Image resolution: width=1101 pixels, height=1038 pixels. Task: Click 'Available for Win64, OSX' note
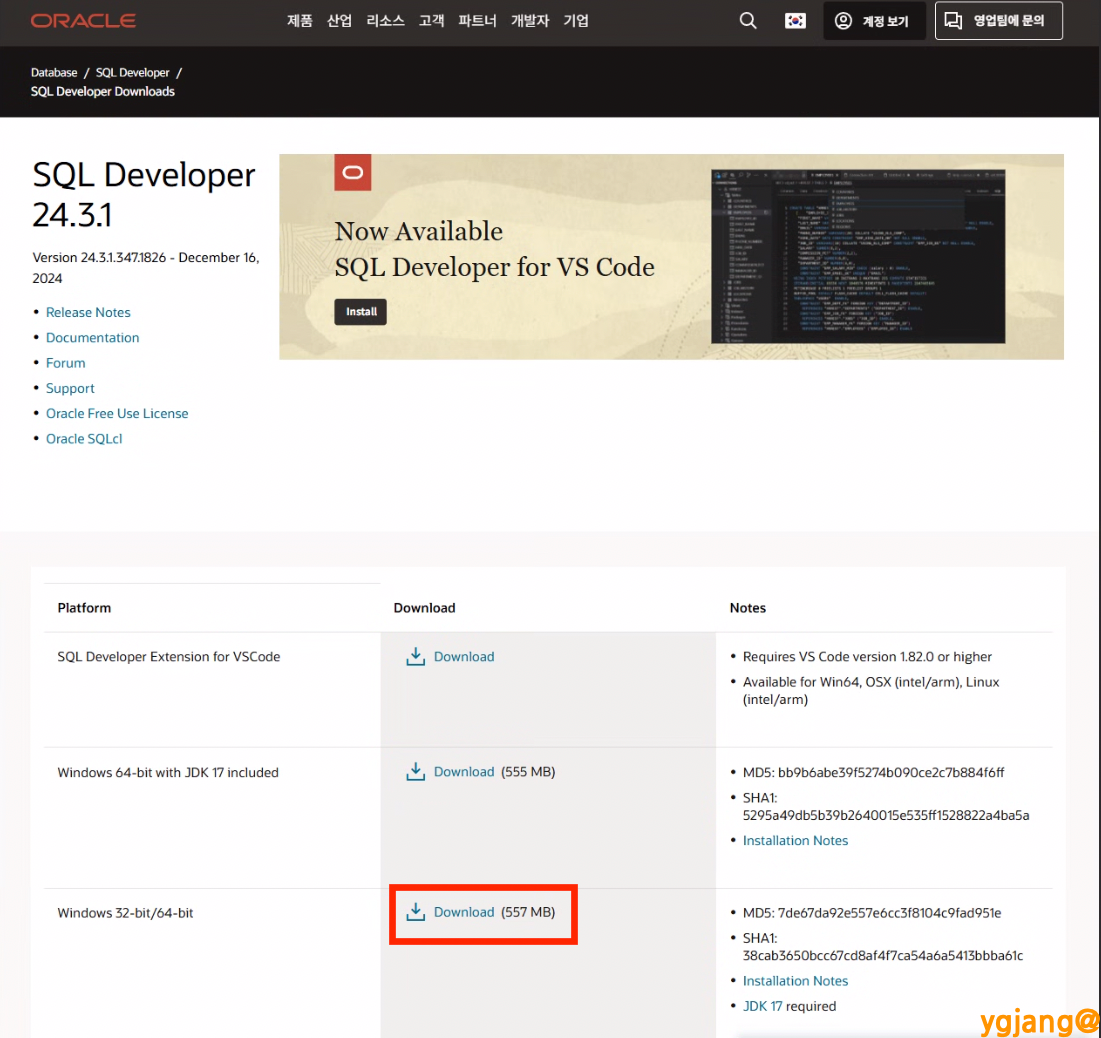tap(871, 690)
